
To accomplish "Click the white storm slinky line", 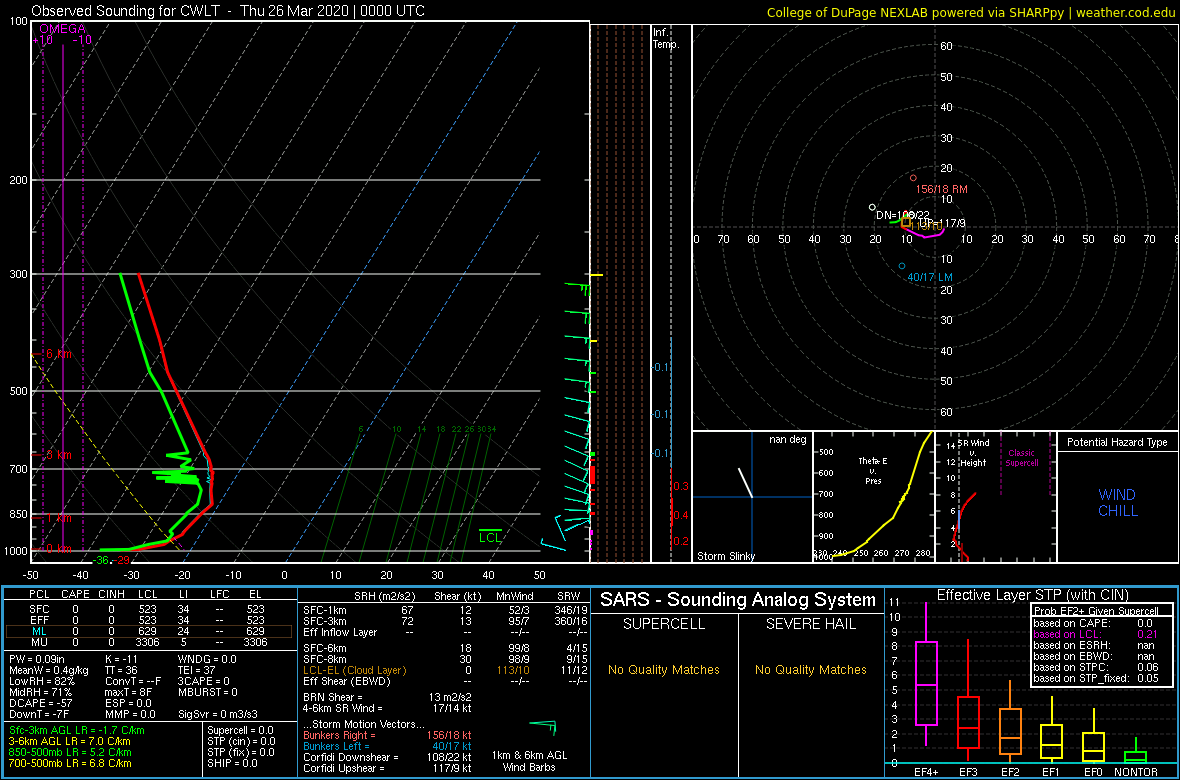I will click(x=746, y=483).
